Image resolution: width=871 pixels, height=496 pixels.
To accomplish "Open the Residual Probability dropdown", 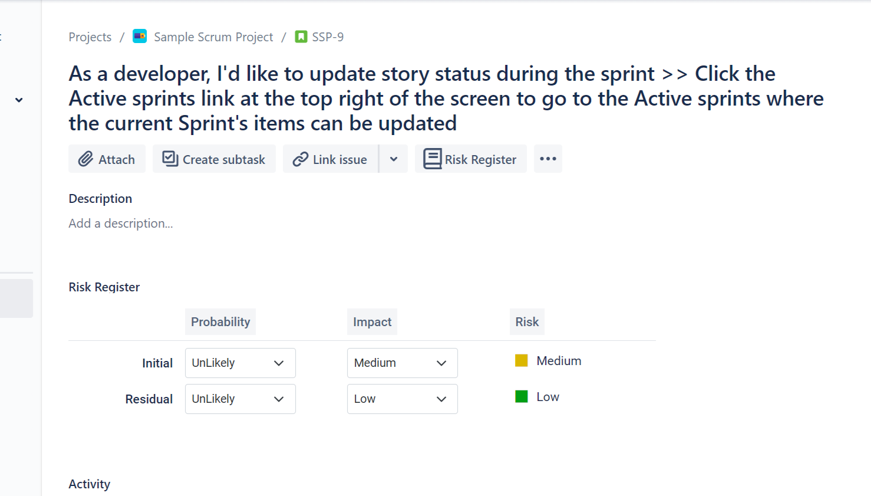I will 240,399.
